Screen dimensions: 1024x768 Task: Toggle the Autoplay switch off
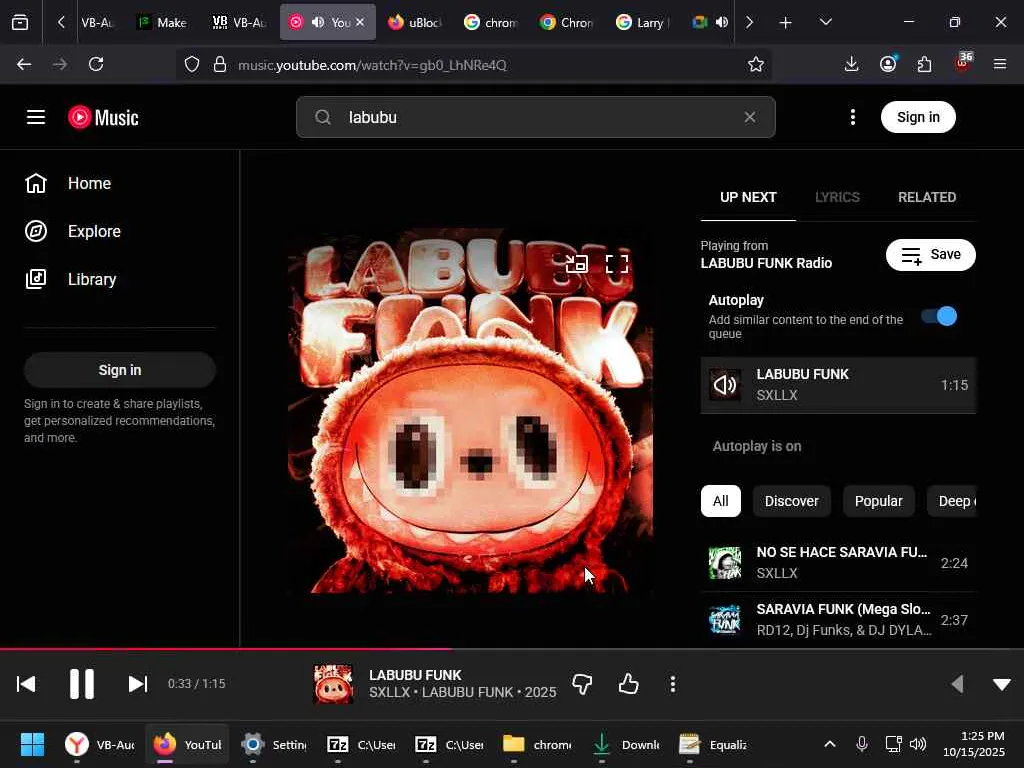coord(939,316)
